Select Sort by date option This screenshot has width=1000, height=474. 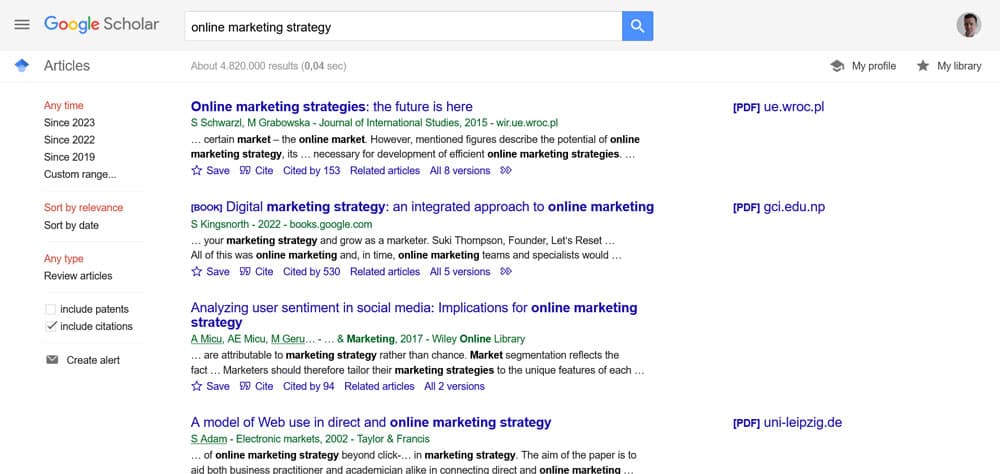click(71, 225)
